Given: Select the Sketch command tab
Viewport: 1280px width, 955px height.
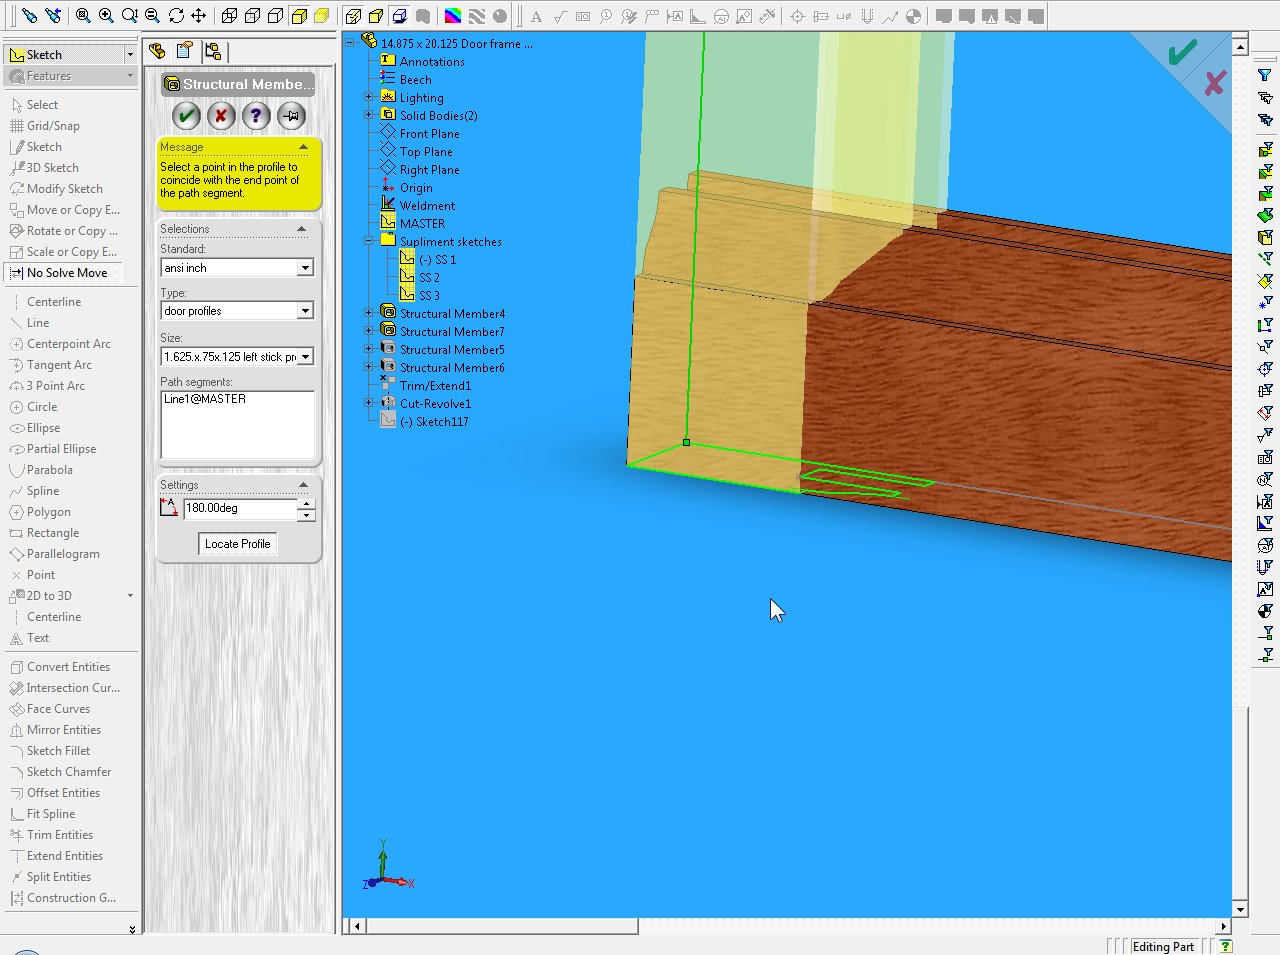Looking at the screenshot, I should tap(44, 55).
